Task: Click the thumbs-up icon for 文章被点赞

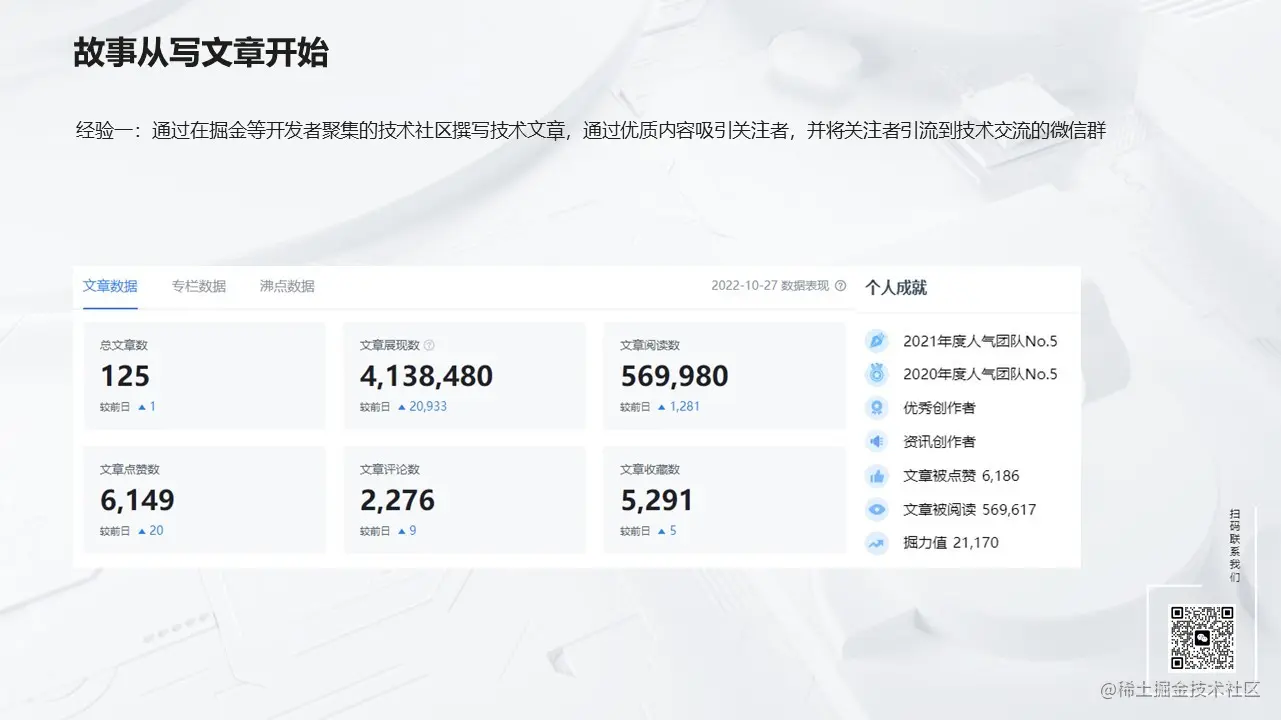Action: 877,476
